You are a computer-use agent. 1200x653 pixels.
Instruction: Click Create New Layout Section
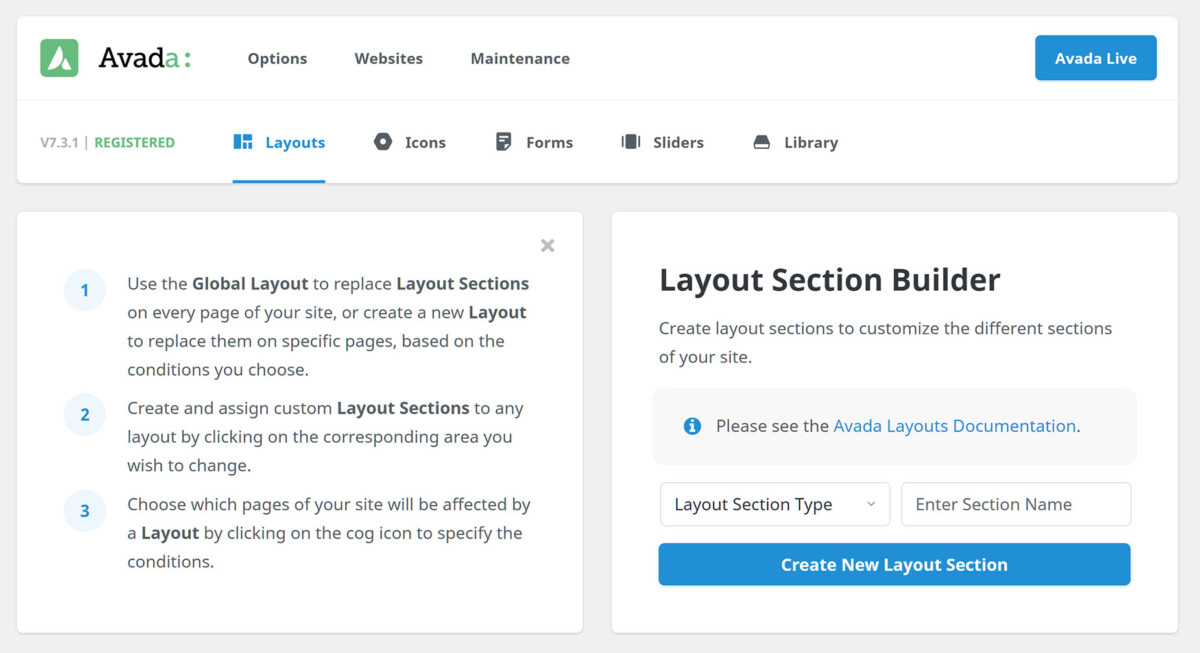893,564
